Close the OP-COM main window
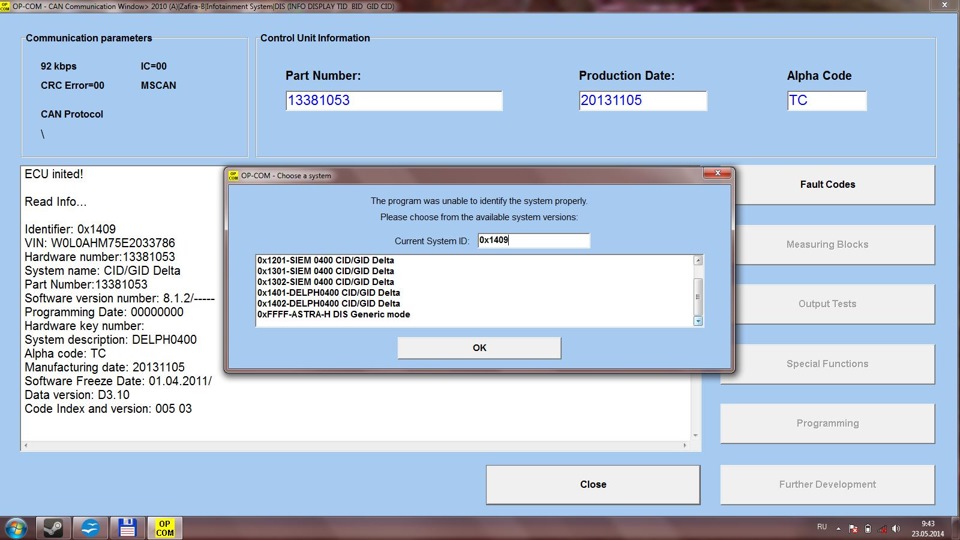960x540 pixels. pos(945,5)
